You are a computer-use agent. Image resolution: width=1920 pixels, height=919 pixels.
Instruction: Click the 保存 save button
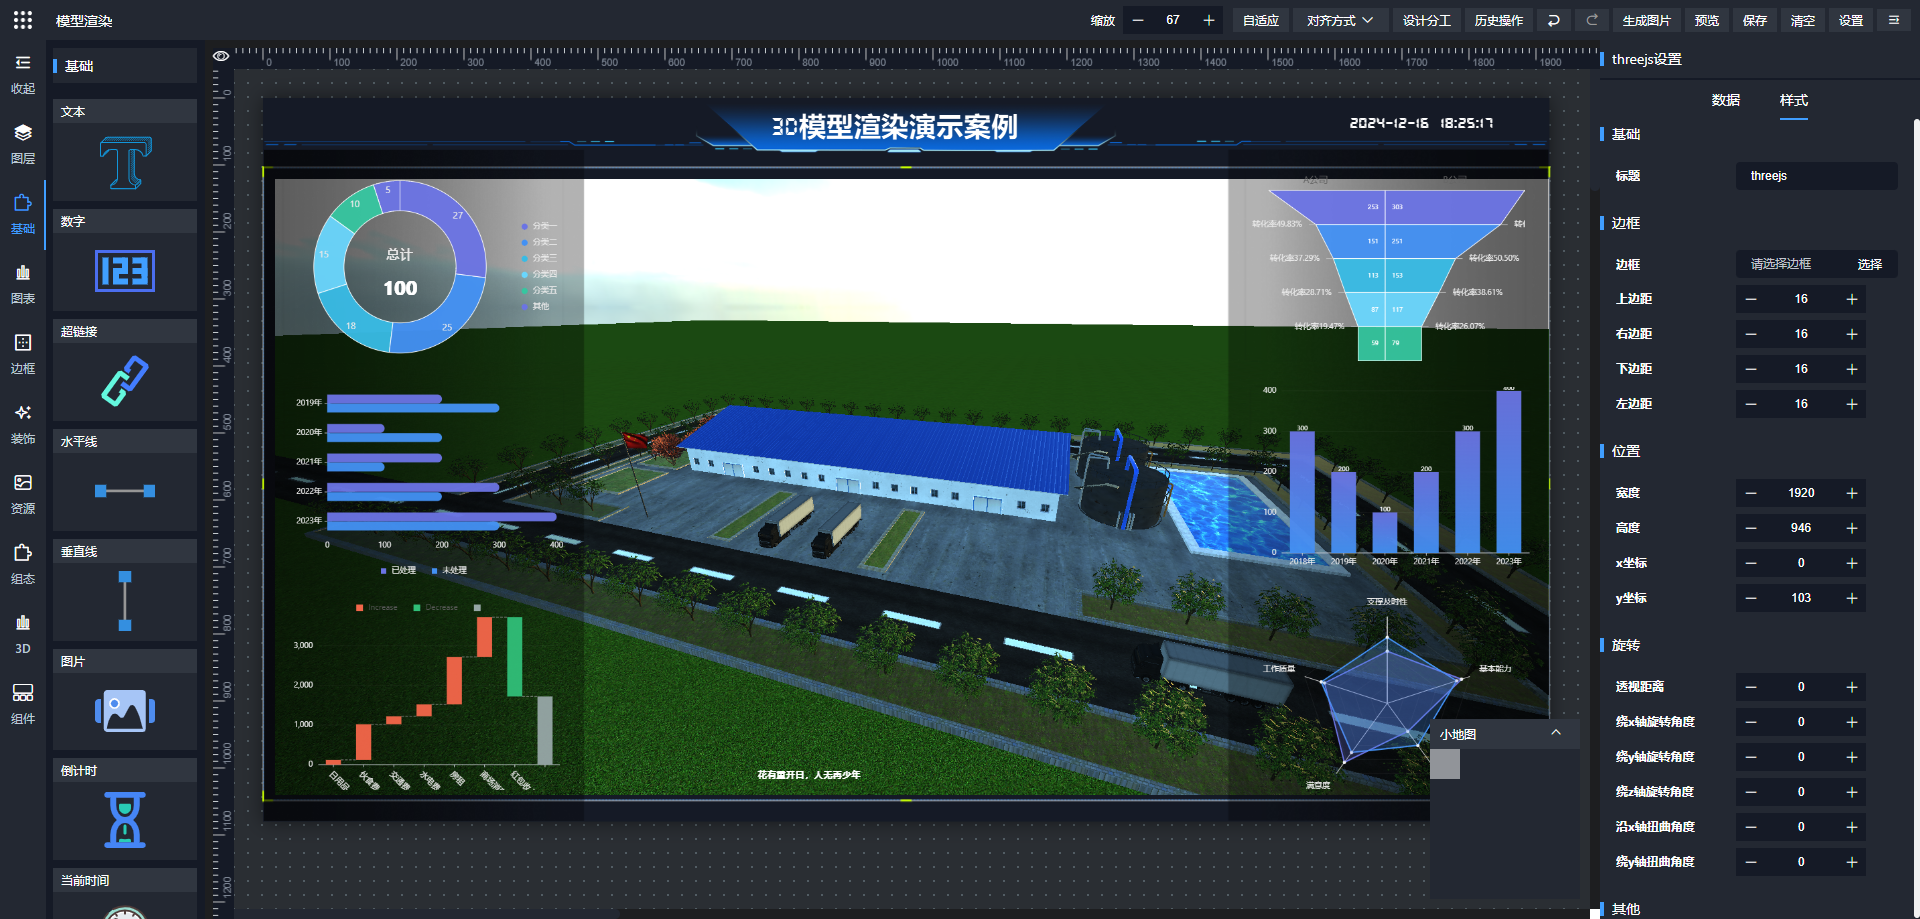coord(1755,20)
